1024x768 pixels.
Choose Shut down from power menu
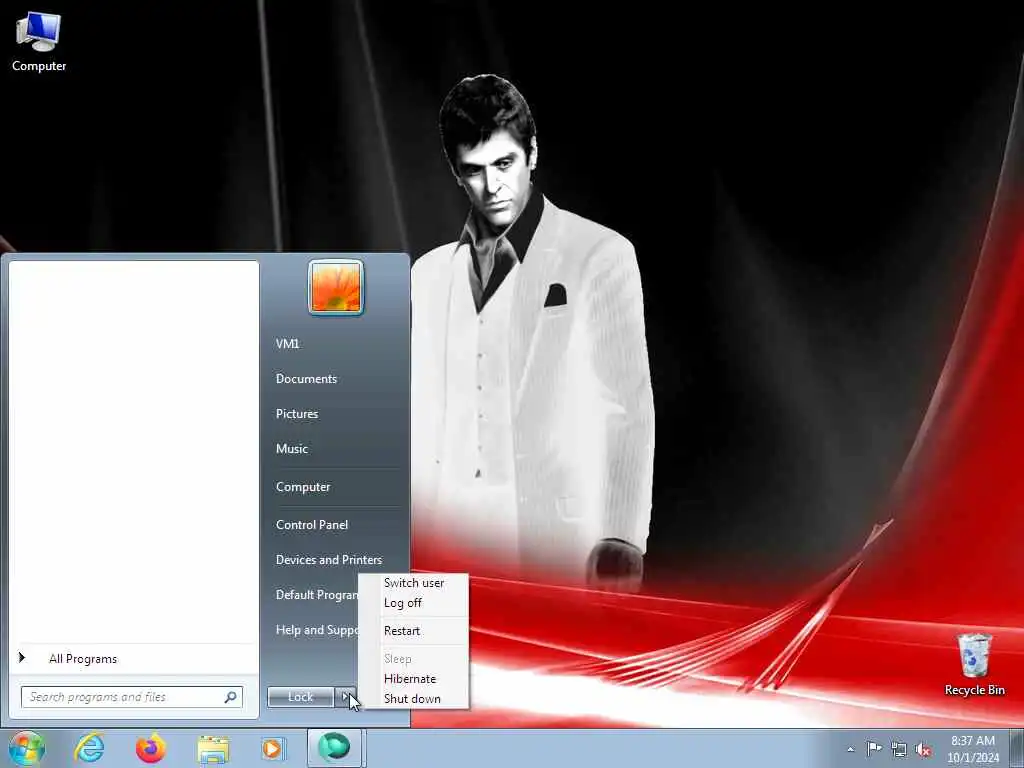click(412, 699)
